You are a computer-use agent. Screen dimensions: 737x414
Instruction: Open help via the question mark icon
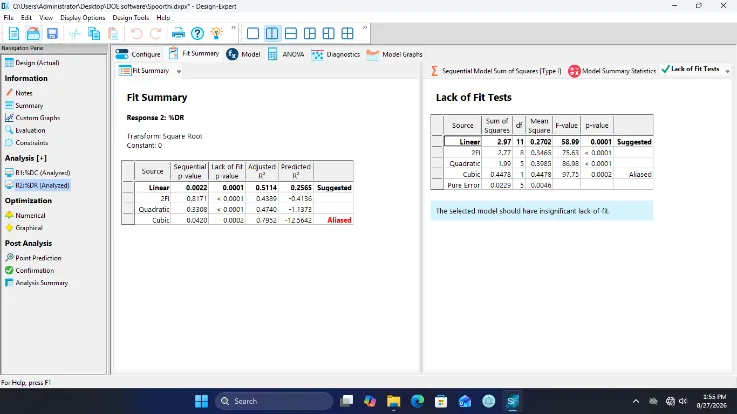197,33
